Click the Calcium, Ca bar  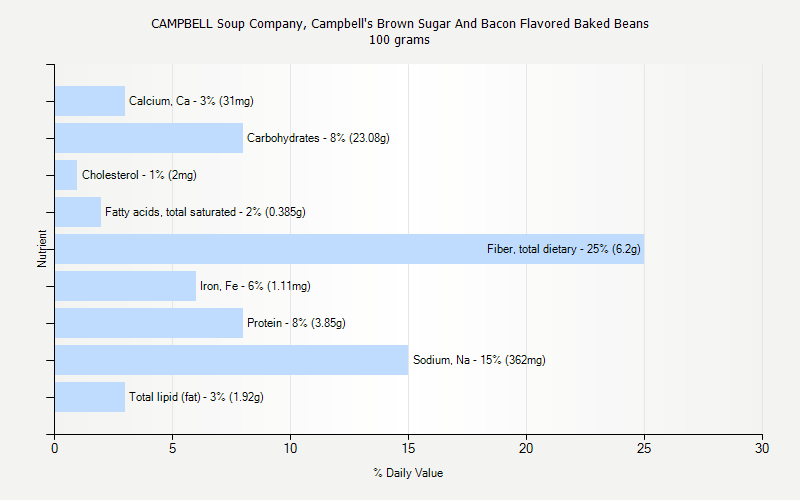point(90,101)
